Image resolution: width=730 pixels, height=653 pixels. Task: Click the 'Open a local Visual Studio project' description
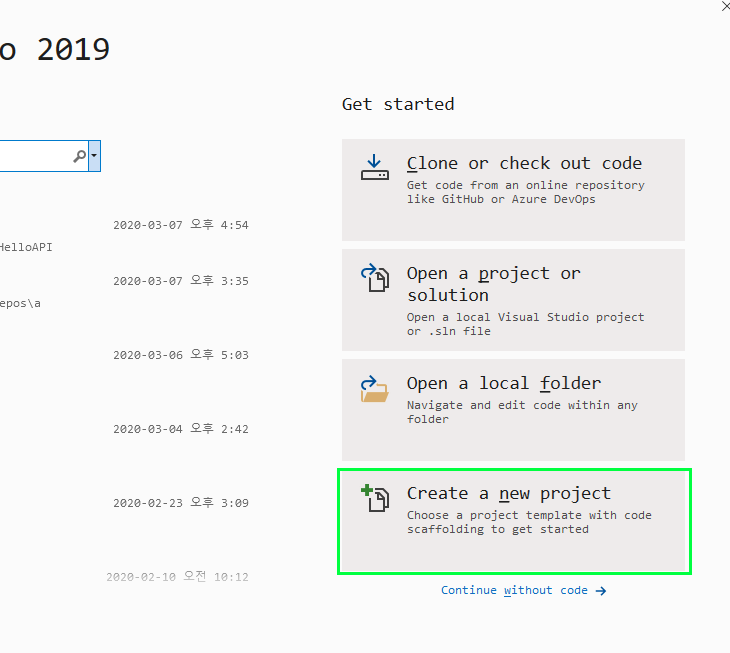point(526,324)
